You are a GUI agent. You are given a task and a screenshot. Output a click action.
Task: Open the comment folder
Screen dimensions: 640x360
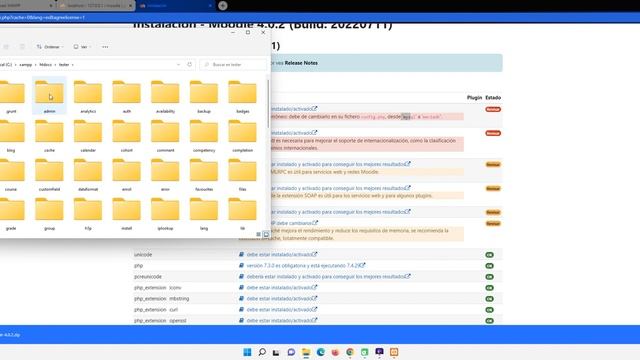tap(165, 135)
